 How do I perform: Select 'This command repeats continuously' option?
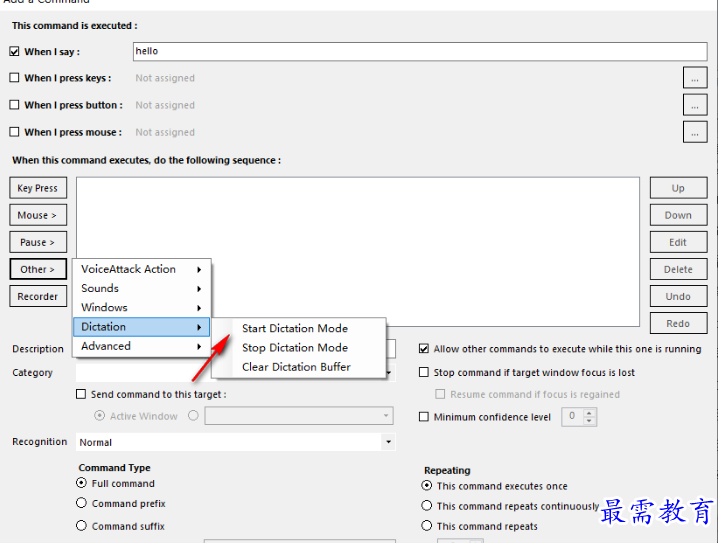tap(427, 506)
